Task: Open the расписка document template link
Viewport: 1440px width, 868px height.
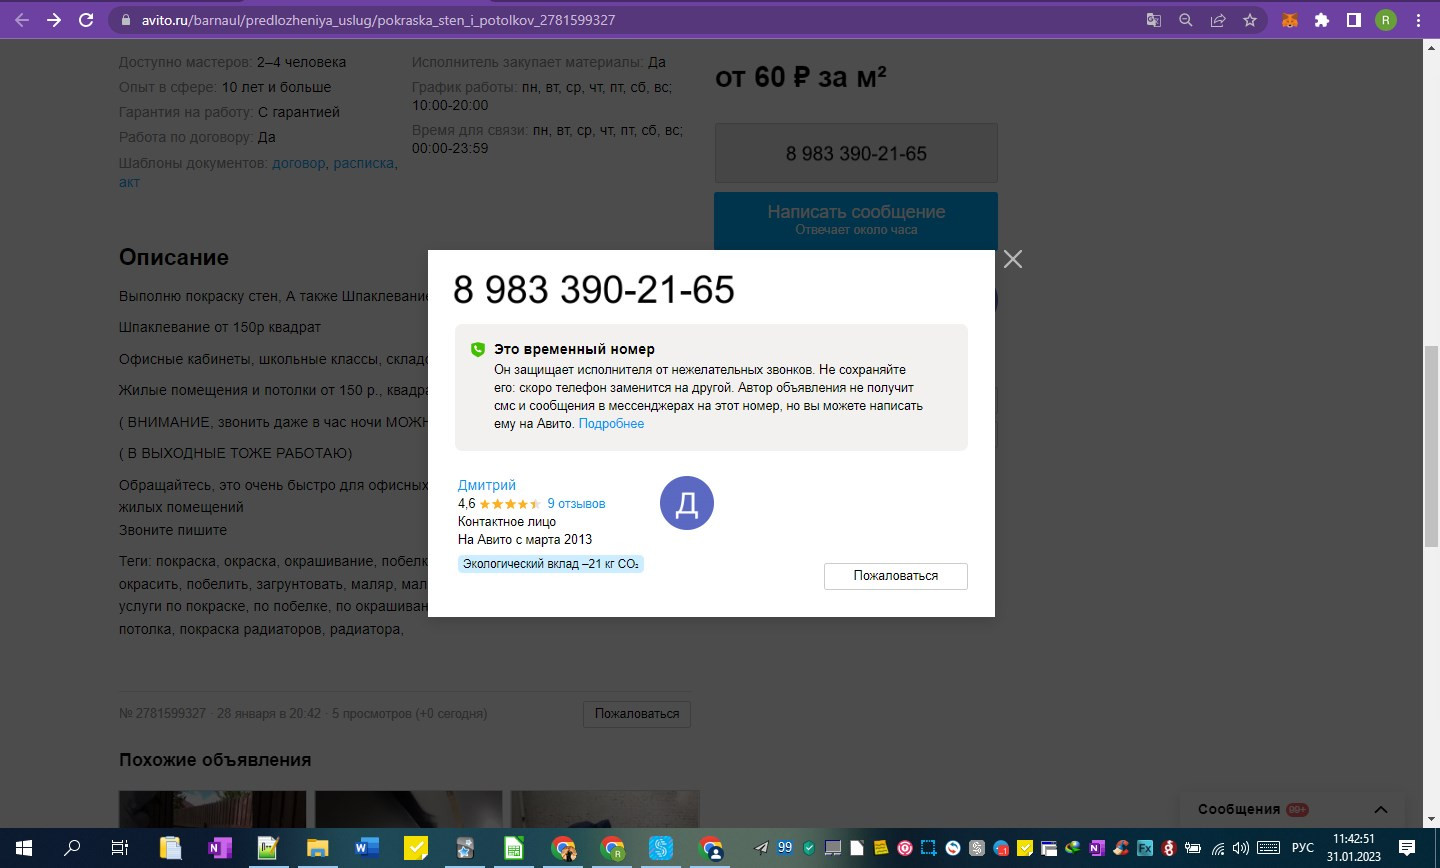Action: (364, 163)
